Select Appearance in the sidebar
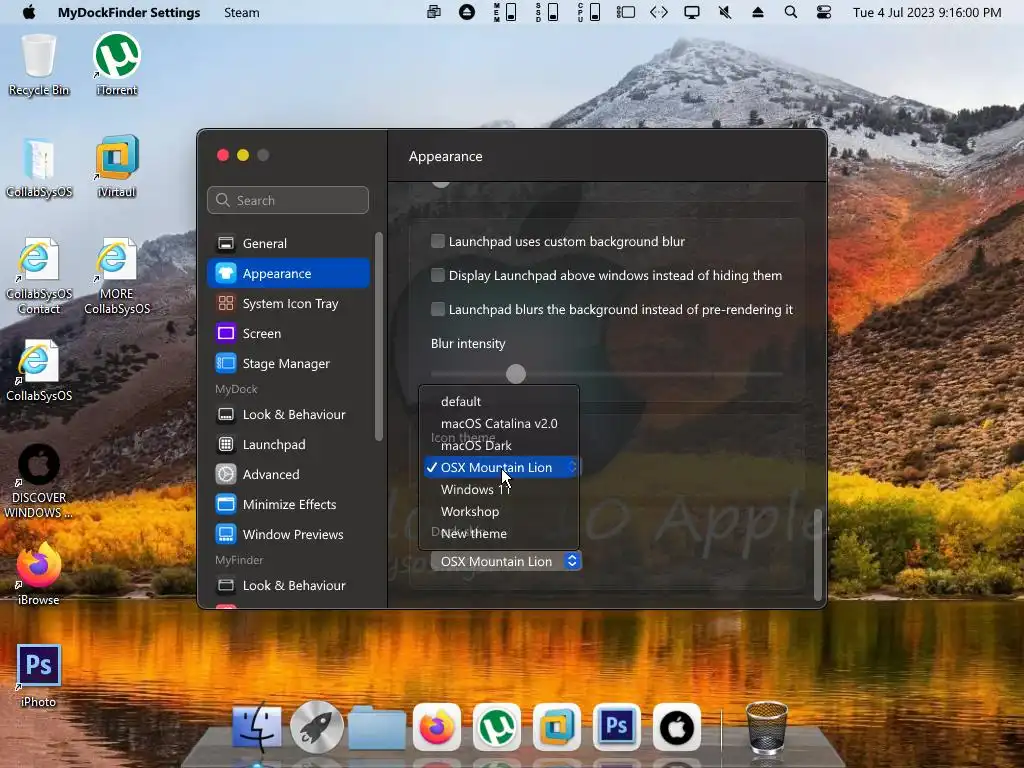This screenshot has width=1024, height=768. pyautogui.click(x=288, y=273)
